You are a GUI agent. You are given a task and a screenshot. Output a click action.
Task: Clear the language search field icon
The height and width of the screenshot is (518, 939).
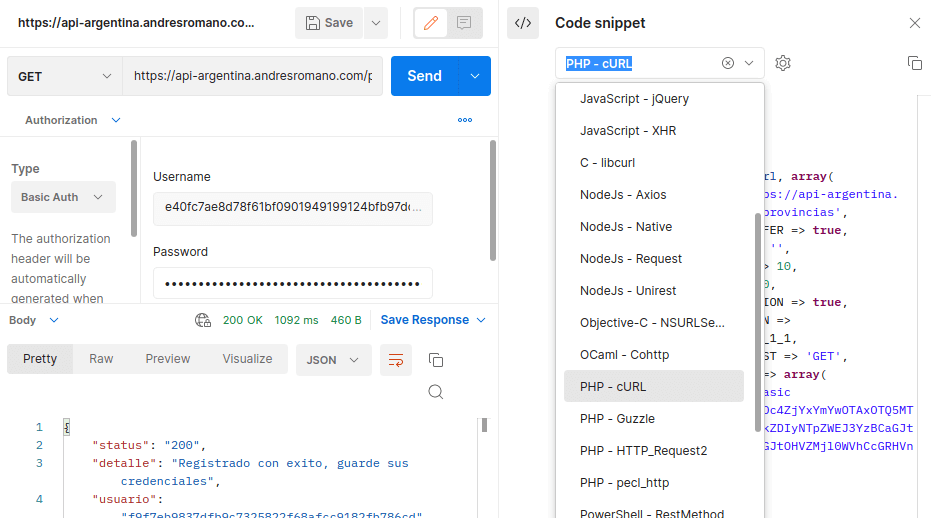(728, 63)
